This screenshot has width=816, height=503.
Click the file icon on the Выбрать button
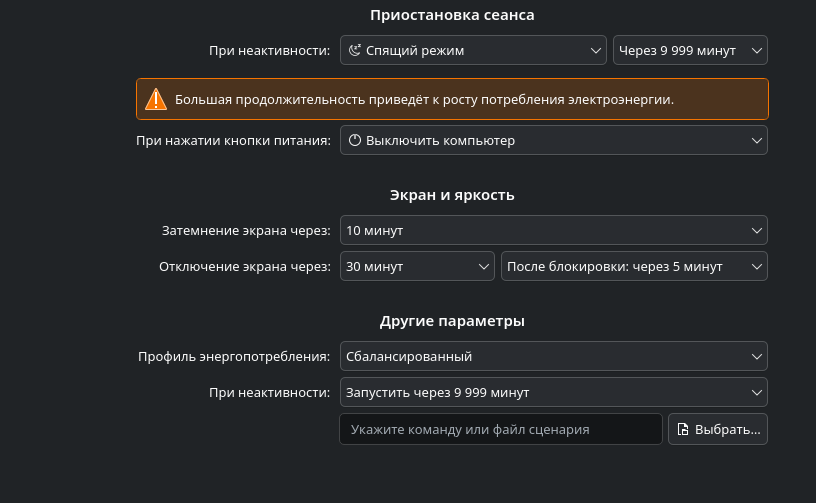pyautogui.click(x=683, y=429)
